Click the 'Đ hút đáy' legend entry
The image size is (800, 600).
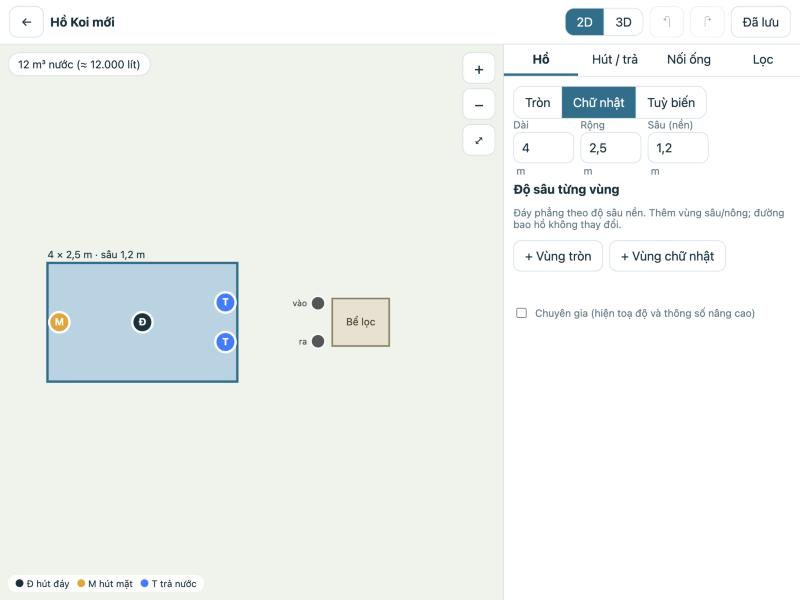[x=42, y=584]
